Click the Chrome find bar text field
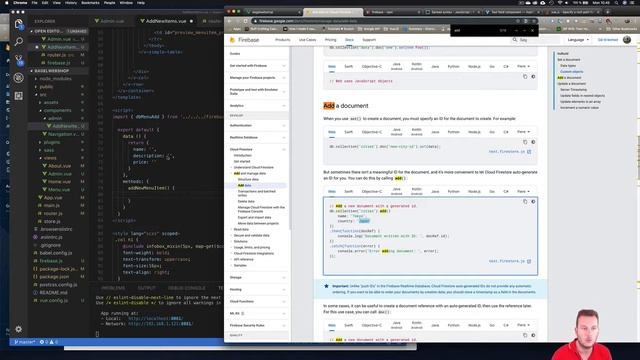Image resolution: width=640 pixels, height=360 pixels. pos(473,30)
